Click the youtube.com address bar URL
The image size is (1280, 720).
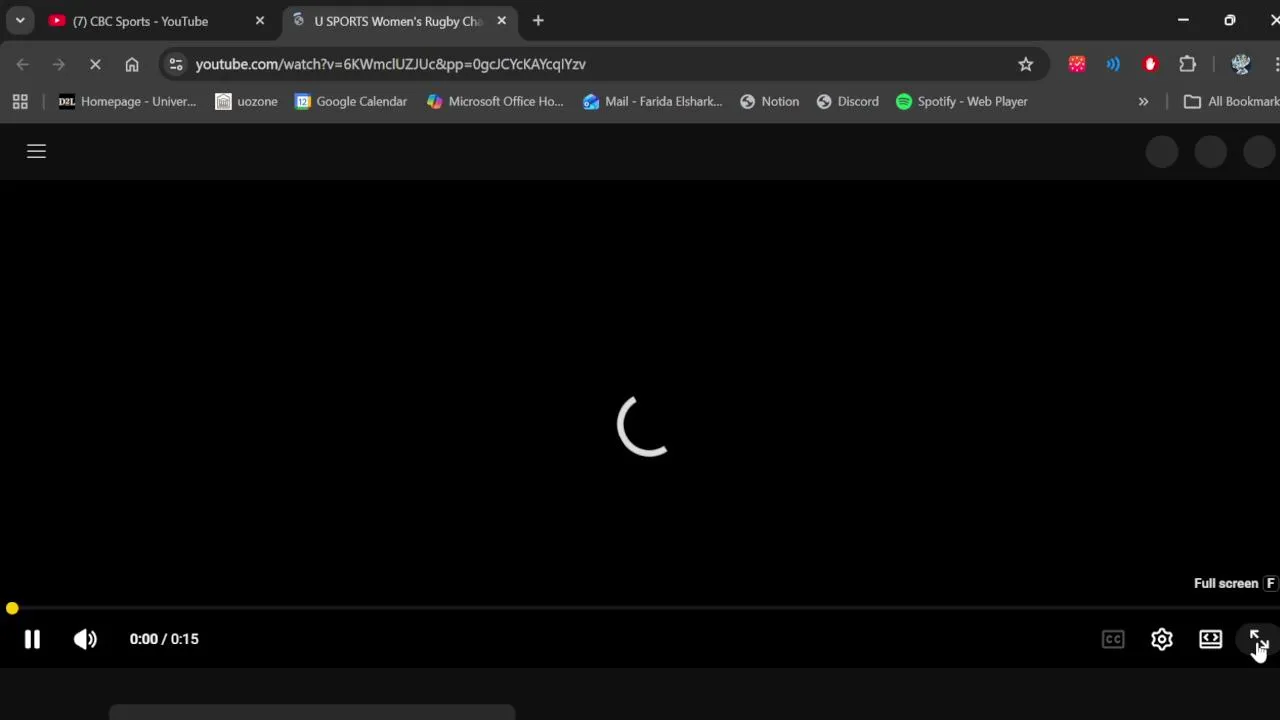390,64
